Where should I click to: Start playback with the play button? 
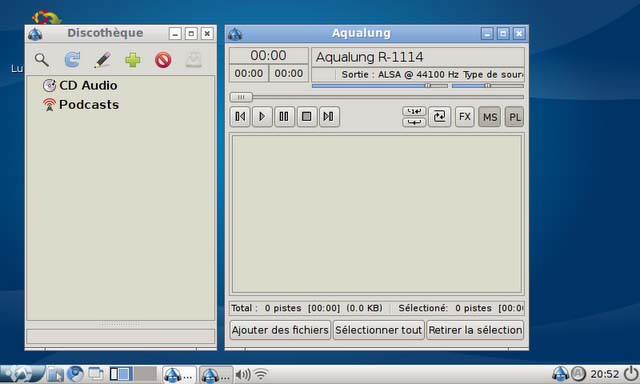(x=262, y=117)
